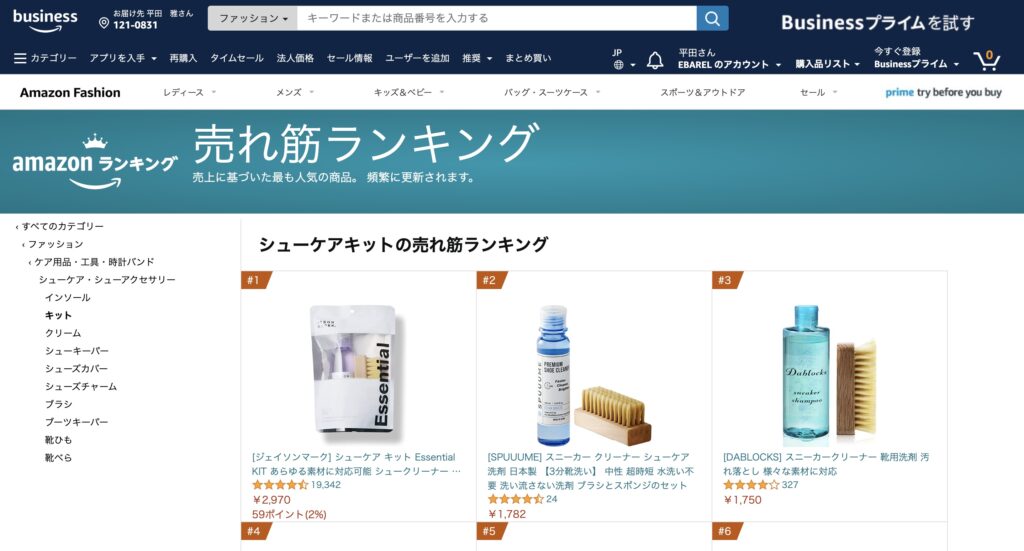Open the shopping cart icon
The image size is (1024, 551).
[987, 60]
